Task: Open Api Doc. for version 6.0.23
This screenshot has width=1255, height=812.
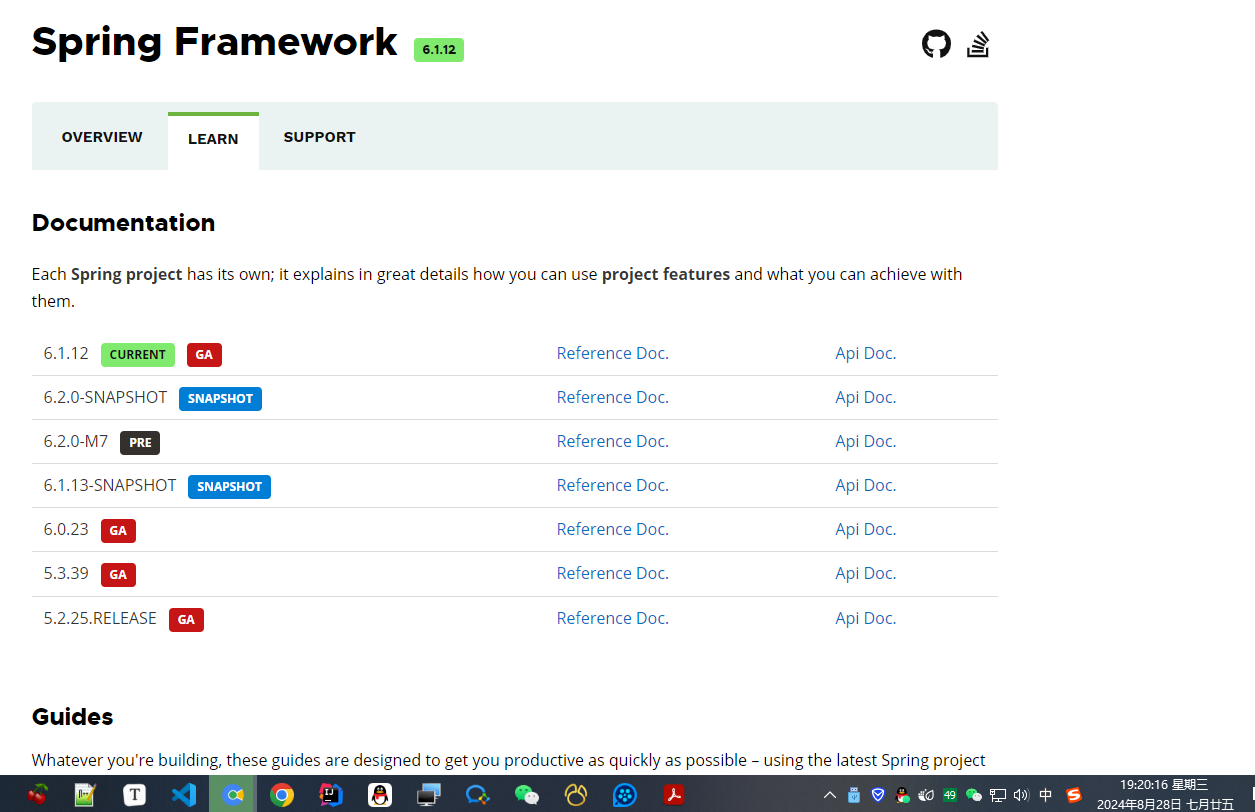Action: point(866,529)
